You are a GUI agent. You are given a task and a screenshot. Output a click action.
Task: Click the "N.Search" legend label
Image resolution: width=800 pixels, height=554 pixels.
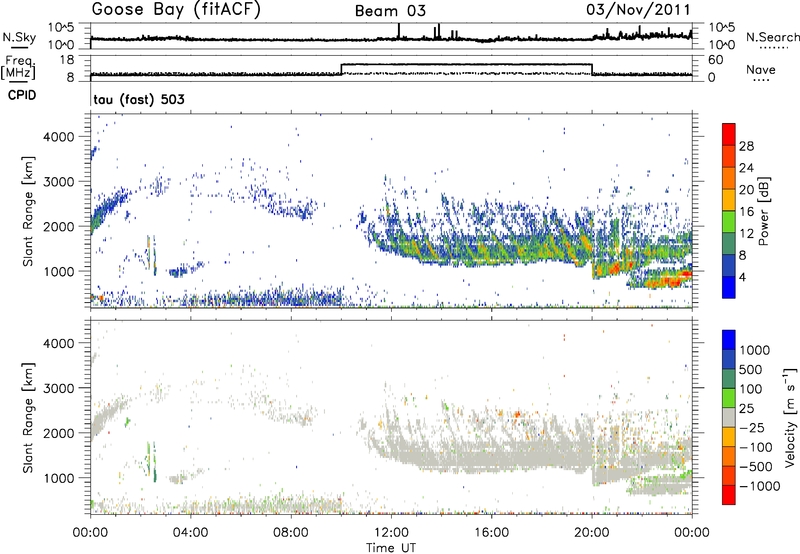[x=772, y=37]
